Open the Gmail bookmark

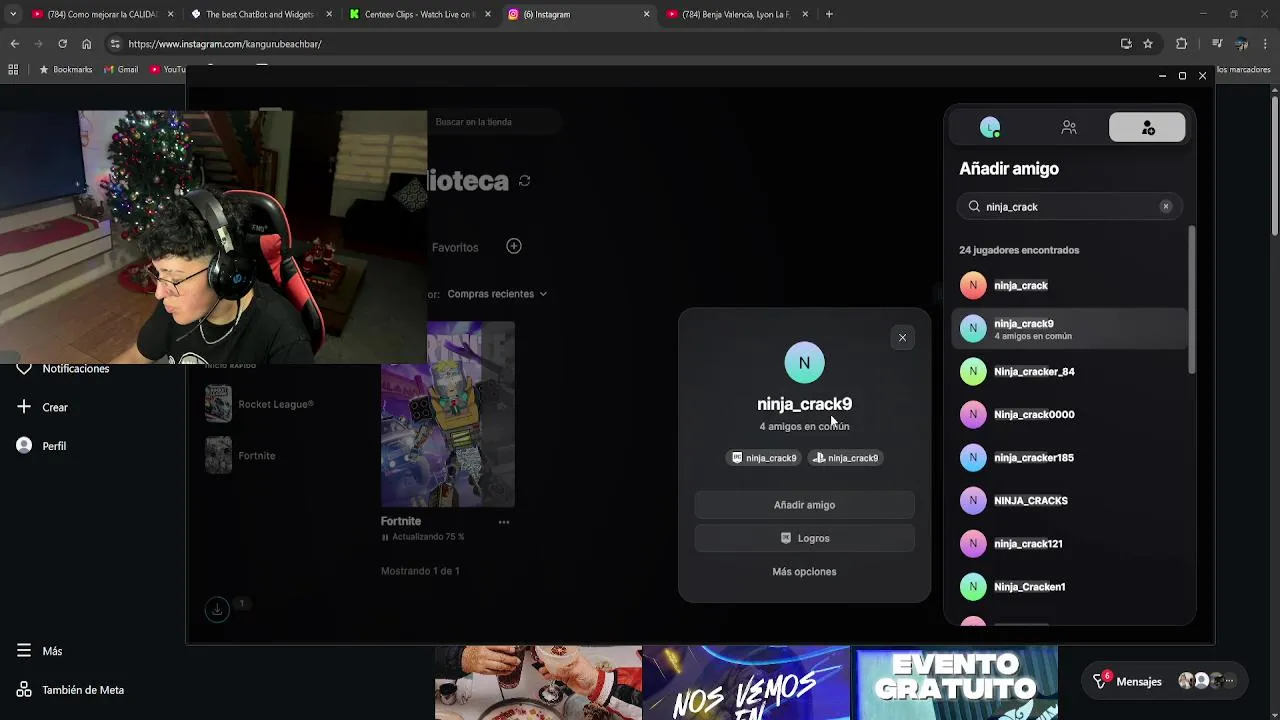(x=121, y=70)
